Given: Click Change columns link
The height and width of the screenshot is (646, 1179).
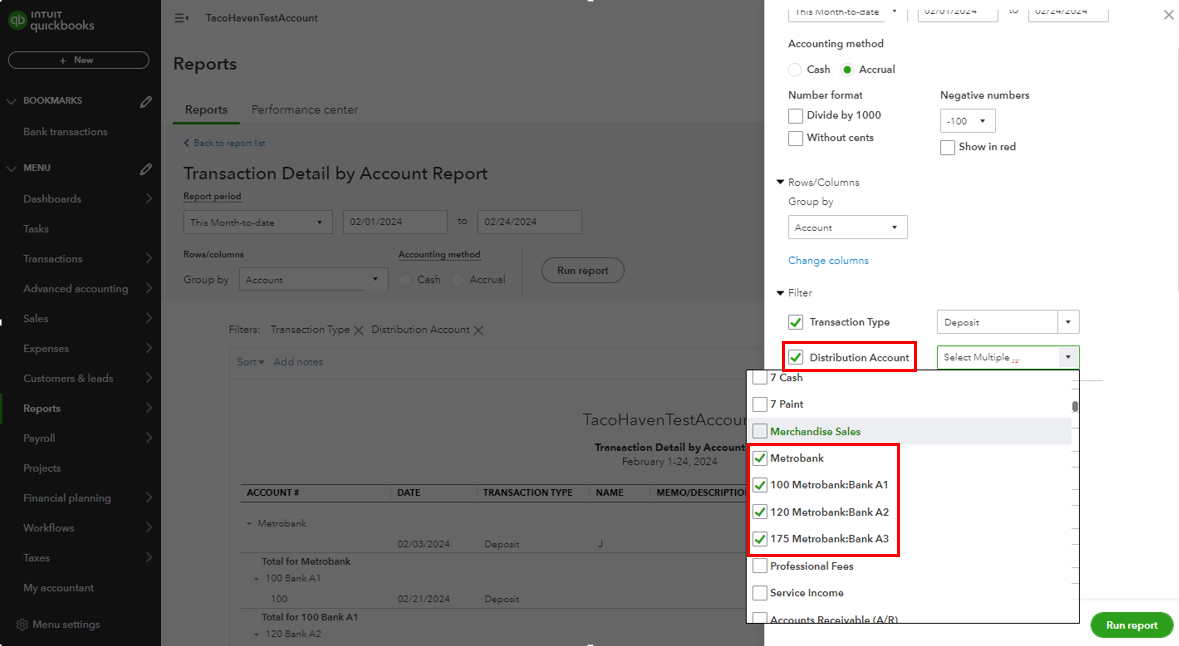Looking at the screenshot, I should [828, 260].
